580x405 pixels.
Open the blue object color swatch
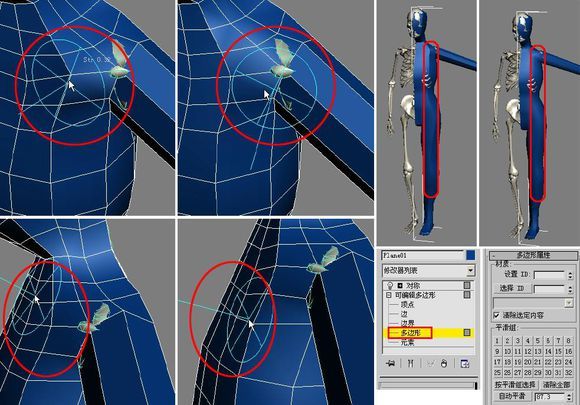(471, 255)
